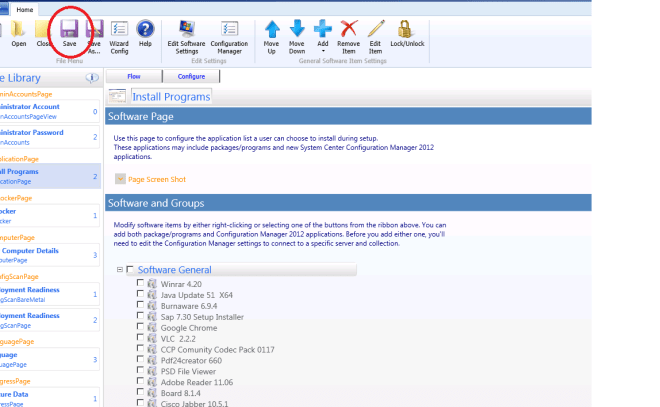The width and height of the screenshot is (660, 407).
Task: Move selected item down
Action: [297, 34]
